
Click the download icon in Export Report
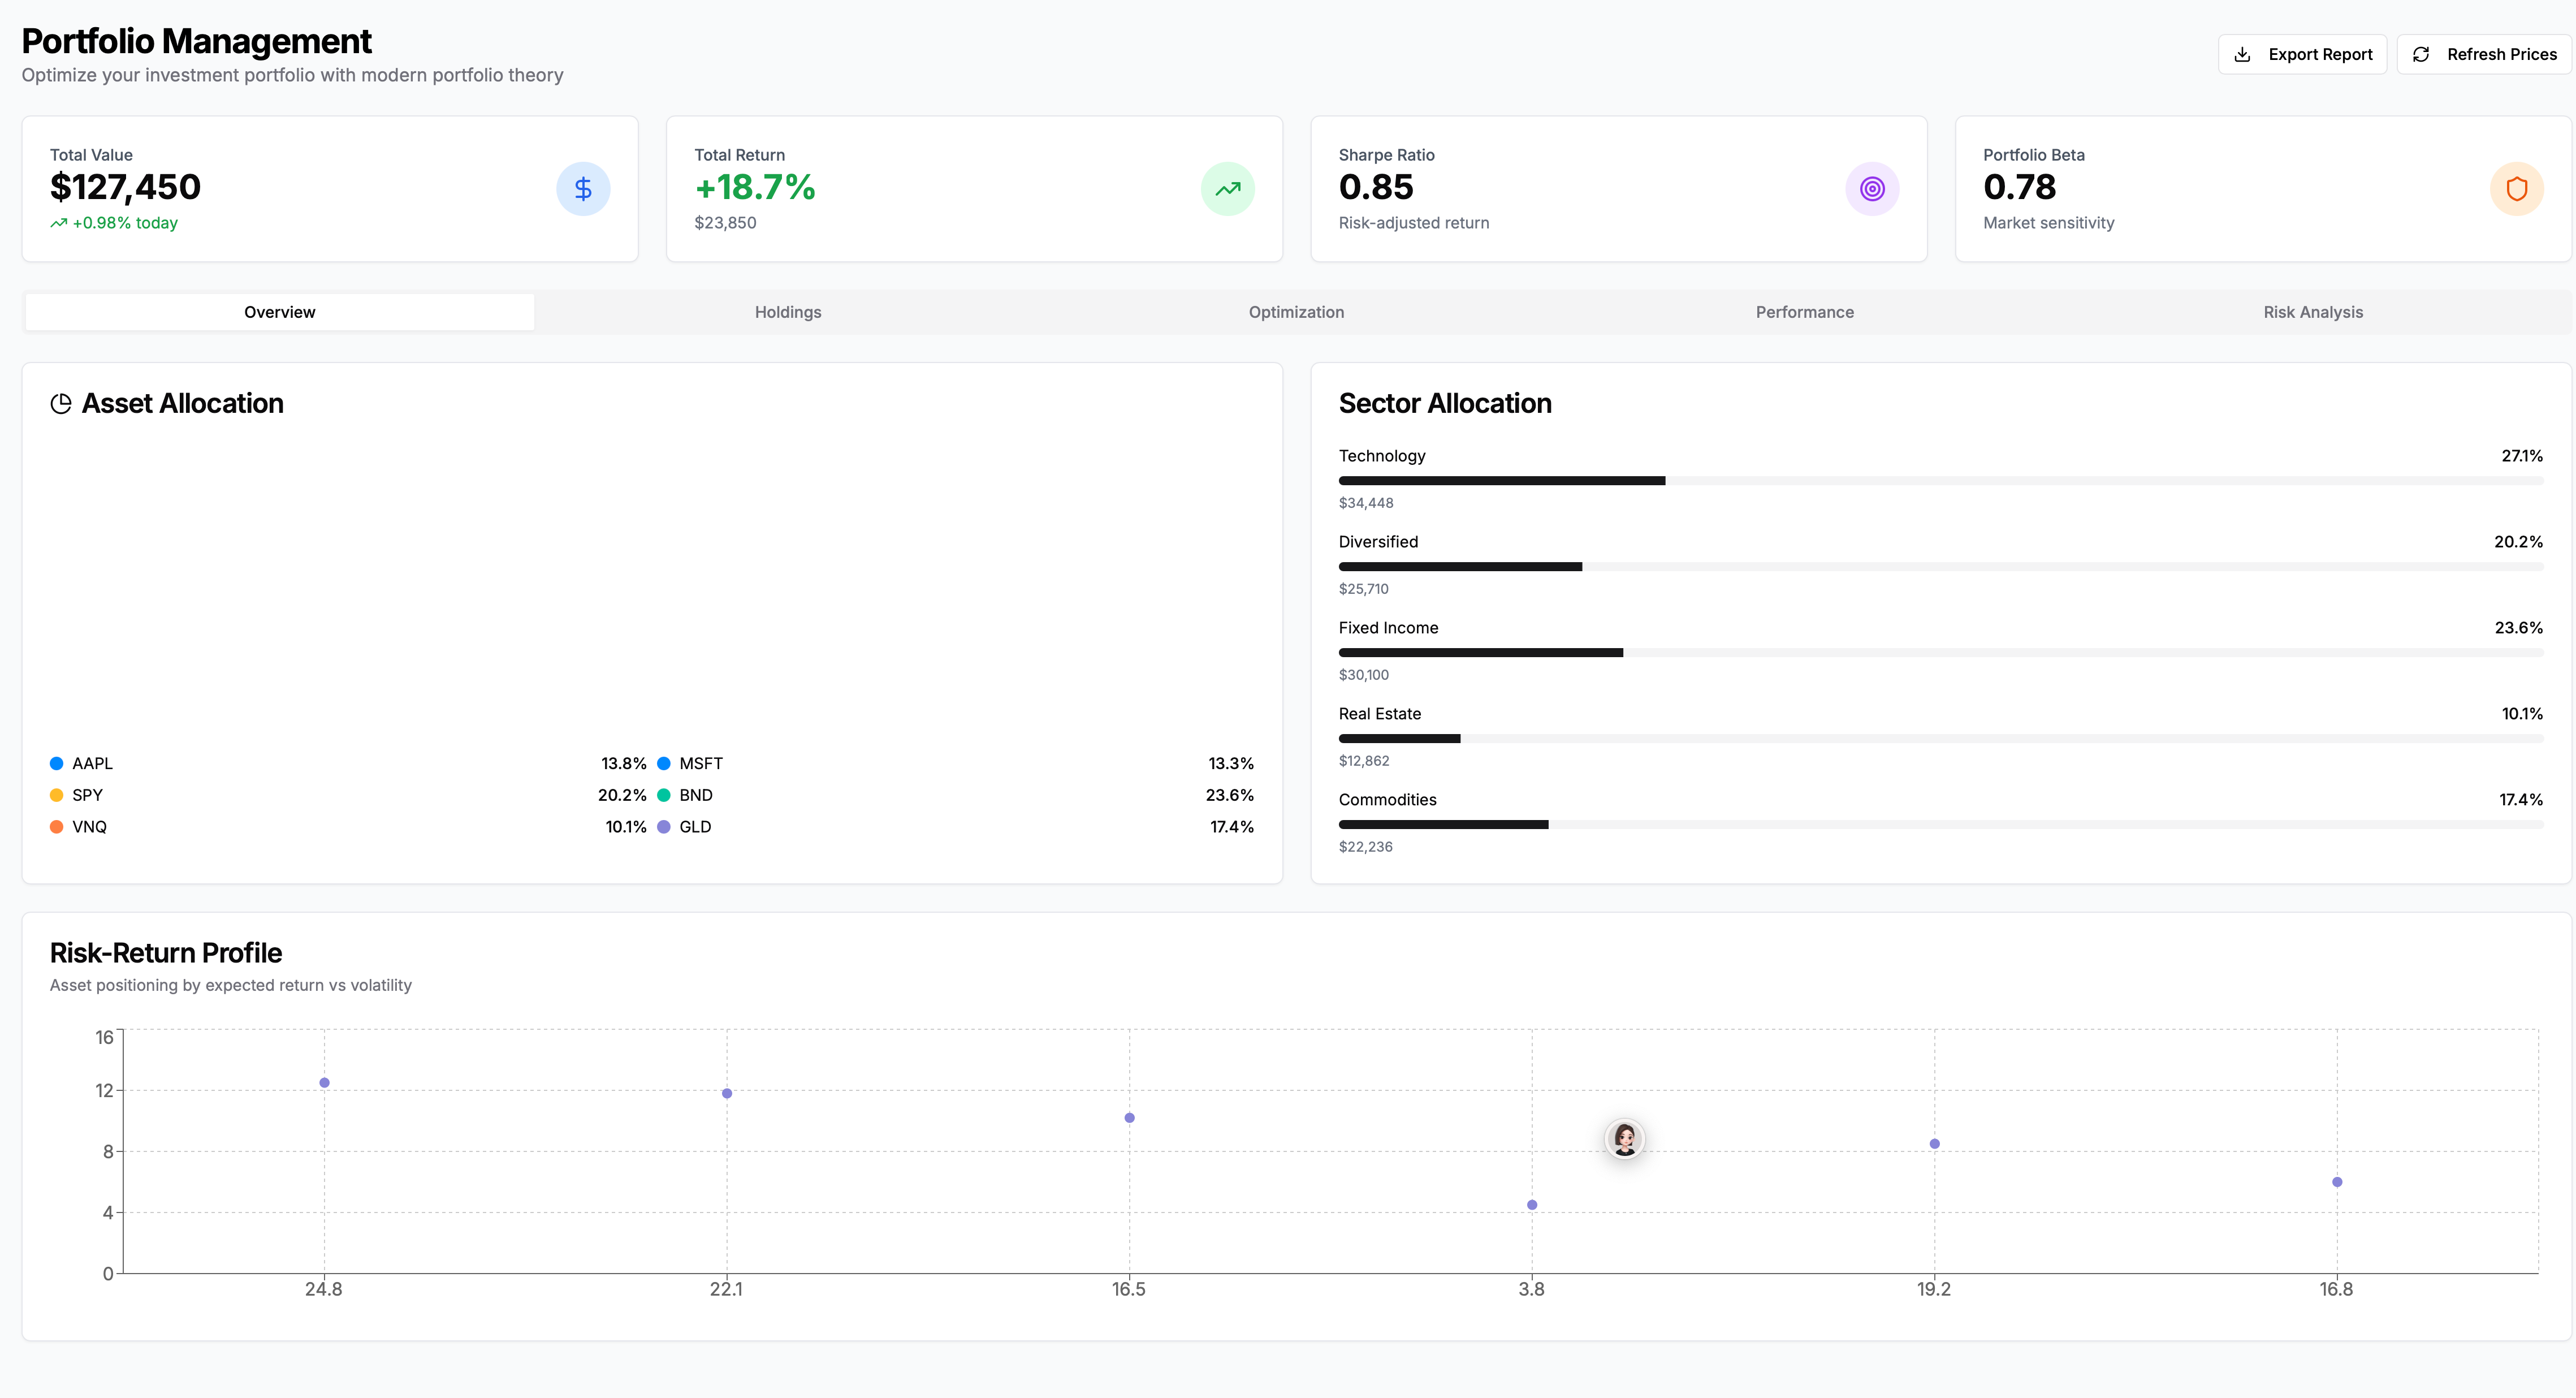(2242, 55)
